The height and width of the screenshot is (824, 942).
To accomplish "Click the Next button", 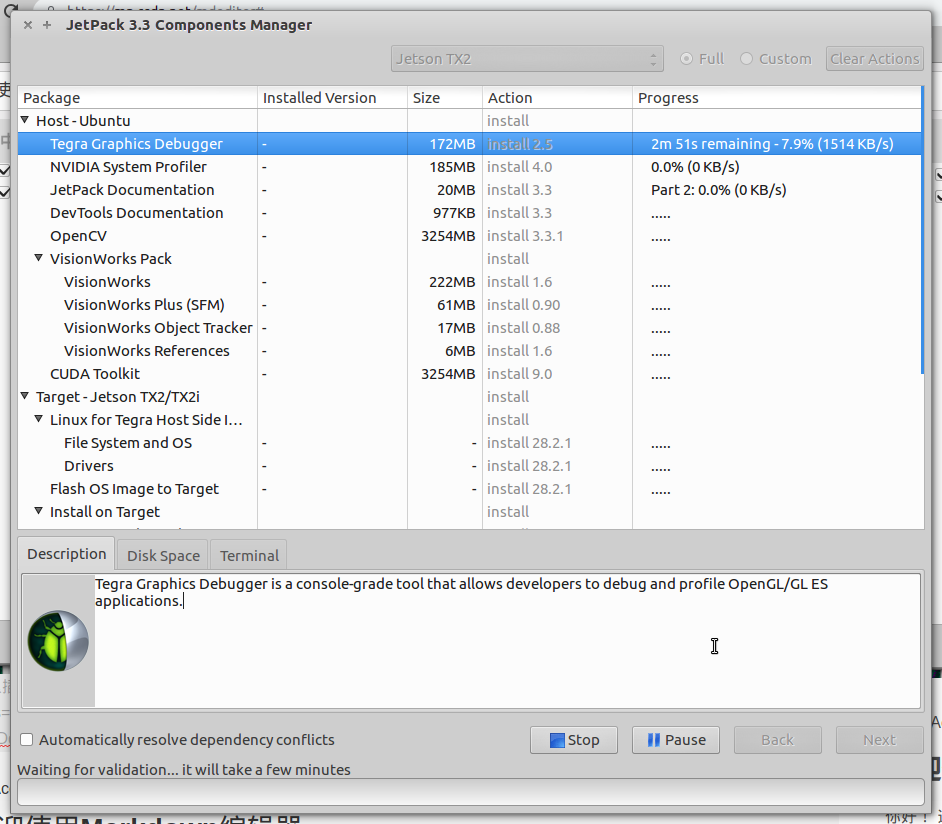I will (x=880, y=740).
